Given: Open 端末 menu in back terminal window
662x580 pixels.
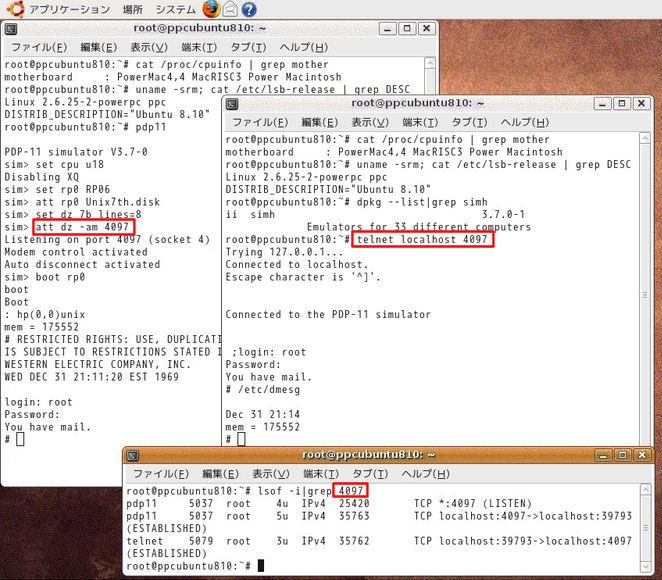Looking at the screenshot, I should [x=199, y=47].
